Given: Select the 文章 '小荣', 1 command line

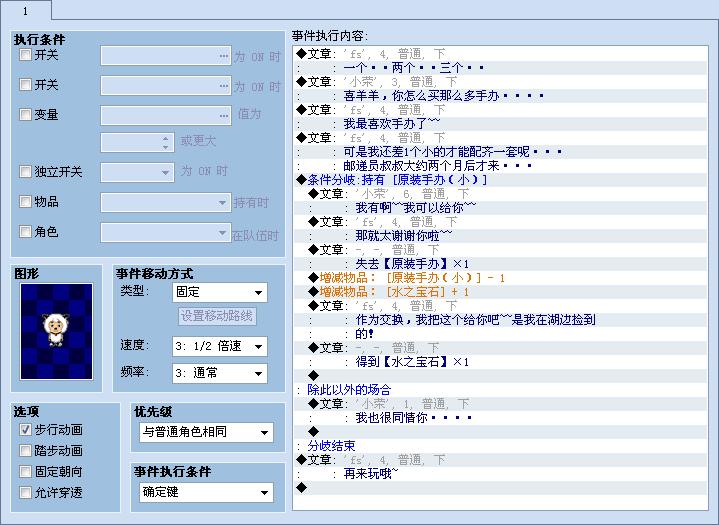Looking at the screenshot, I should click(500, 403).
